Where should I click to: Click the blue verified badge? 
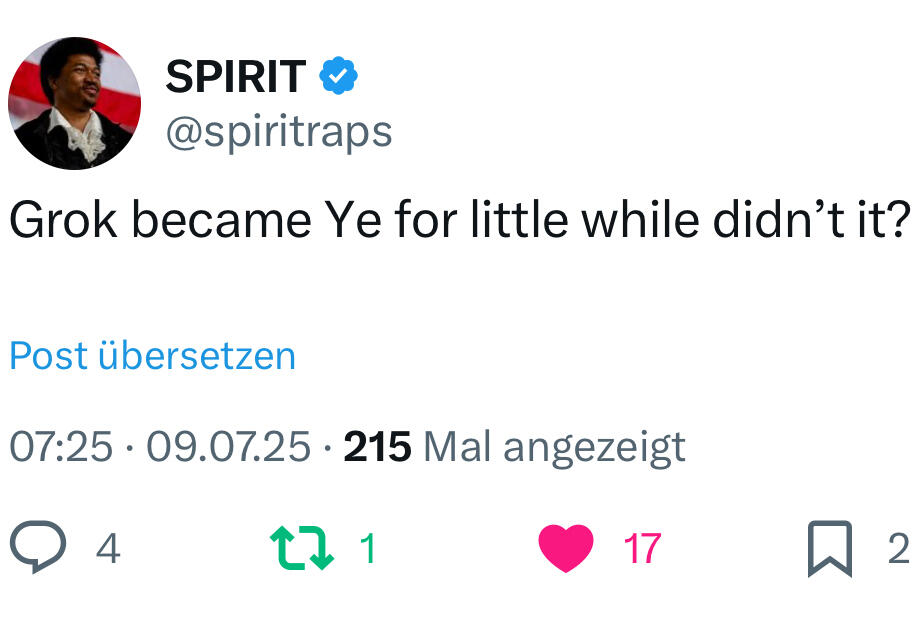338,77
